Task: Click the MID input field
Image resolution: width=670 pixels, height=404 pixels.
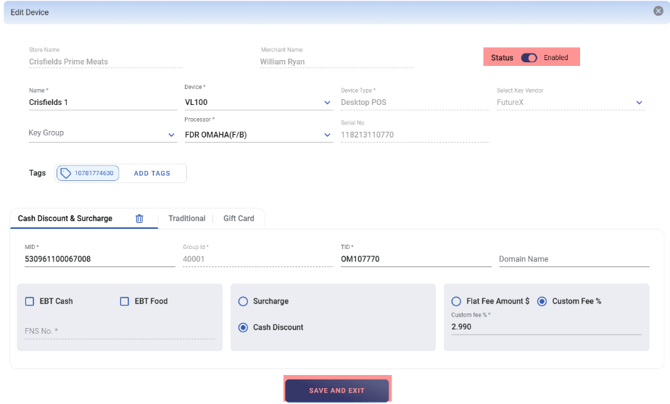Action: (99, 259)
